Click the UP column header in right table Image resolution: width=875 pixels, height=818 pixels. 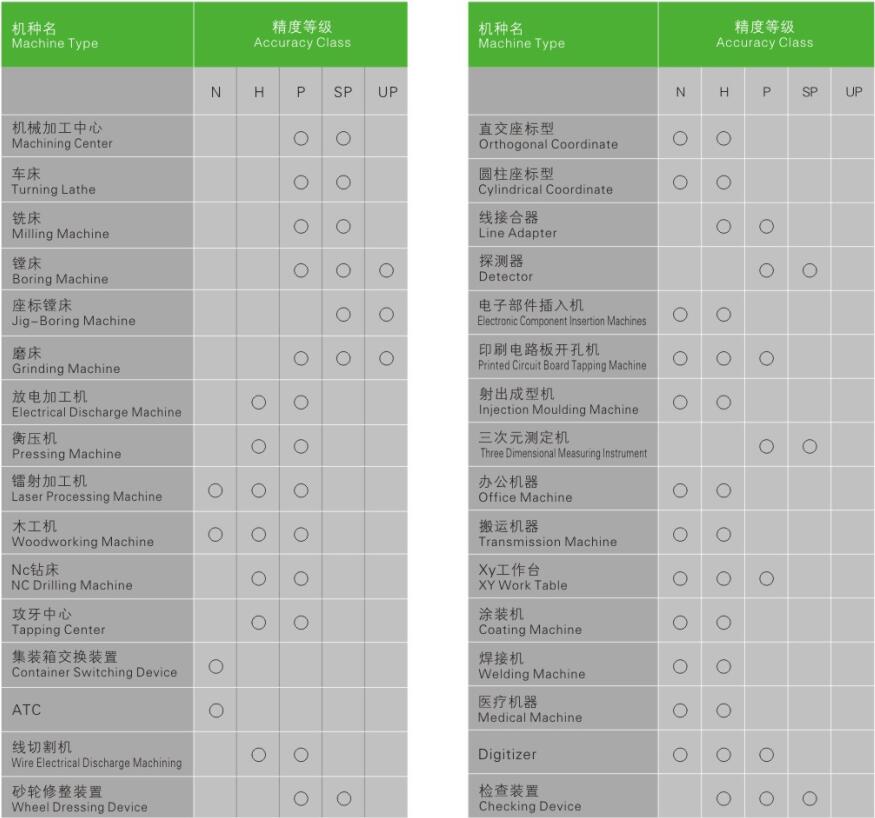click(853, 92)
